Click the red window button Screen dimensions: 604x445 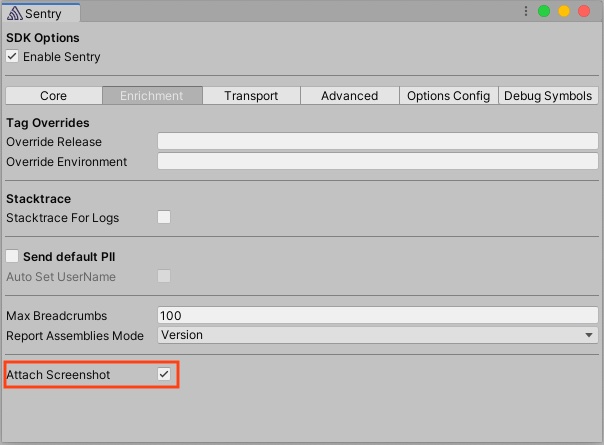coord(584,11)
